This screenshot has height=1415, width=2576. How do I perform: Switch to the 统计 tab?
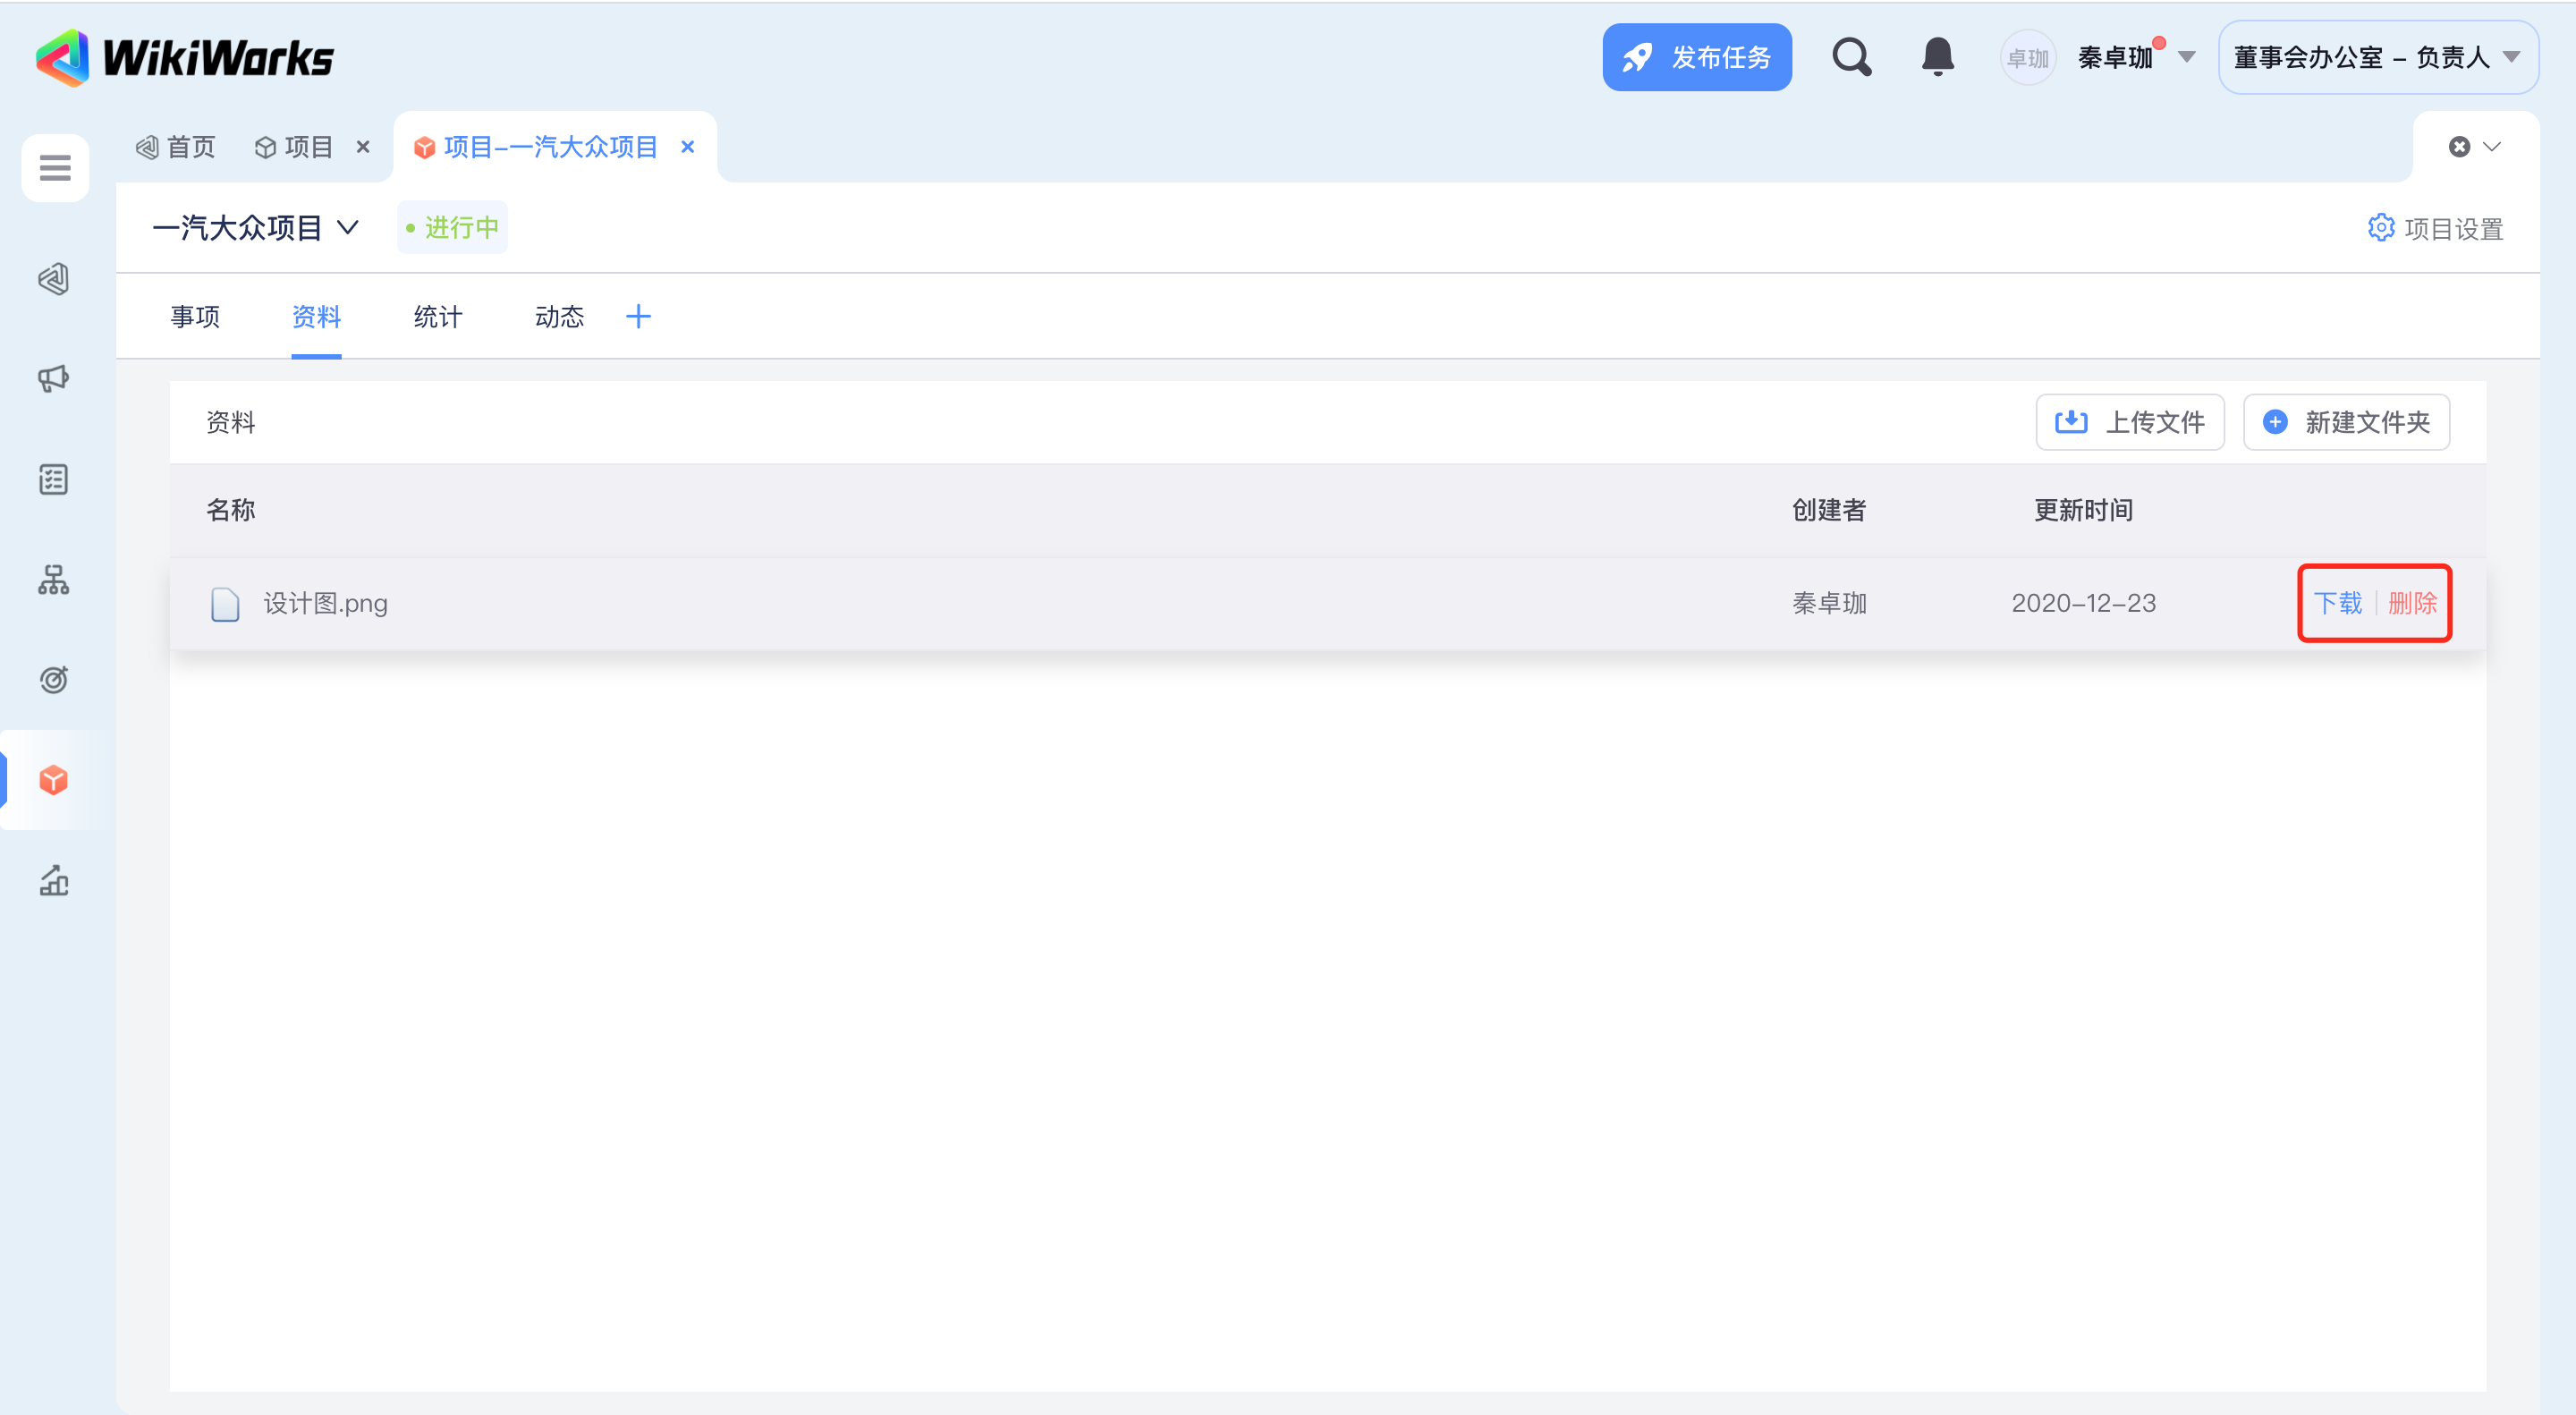tap(438, 317)
